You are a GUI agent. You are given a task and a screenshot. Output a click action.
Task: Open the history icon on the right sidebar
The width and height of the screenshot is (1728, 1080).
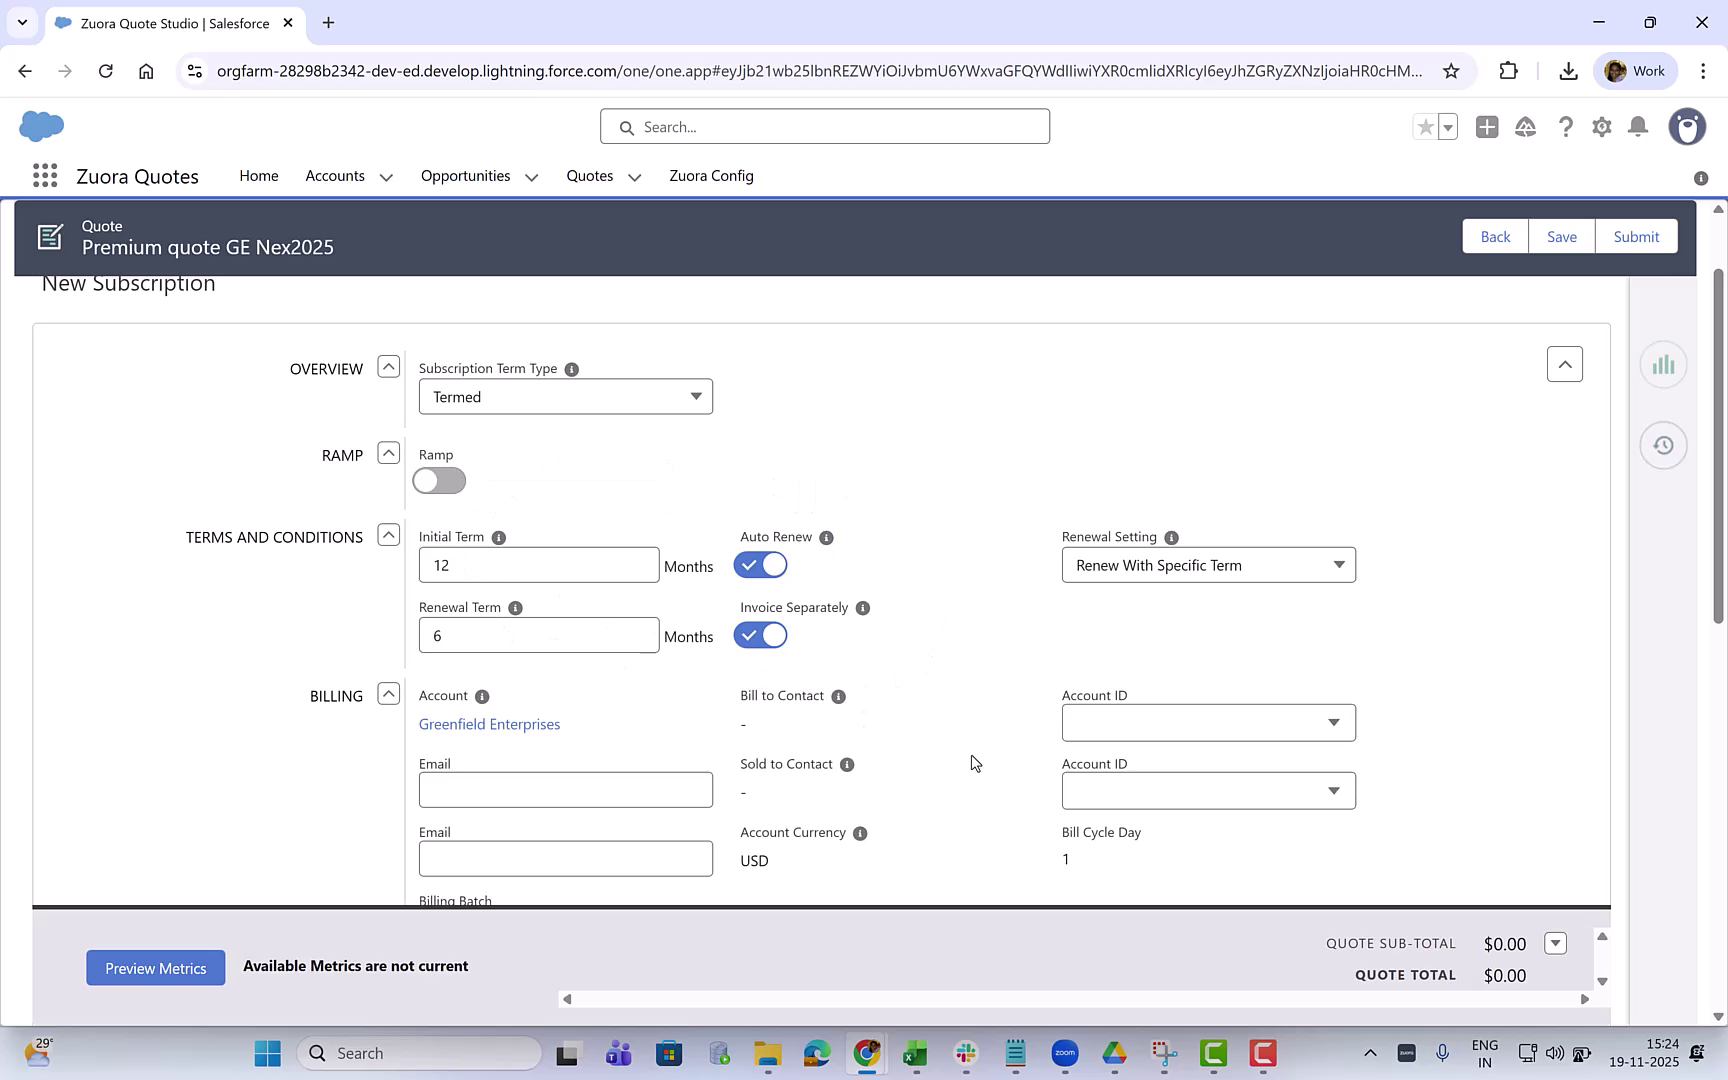pyautogui.click(x=1663, y=445)
